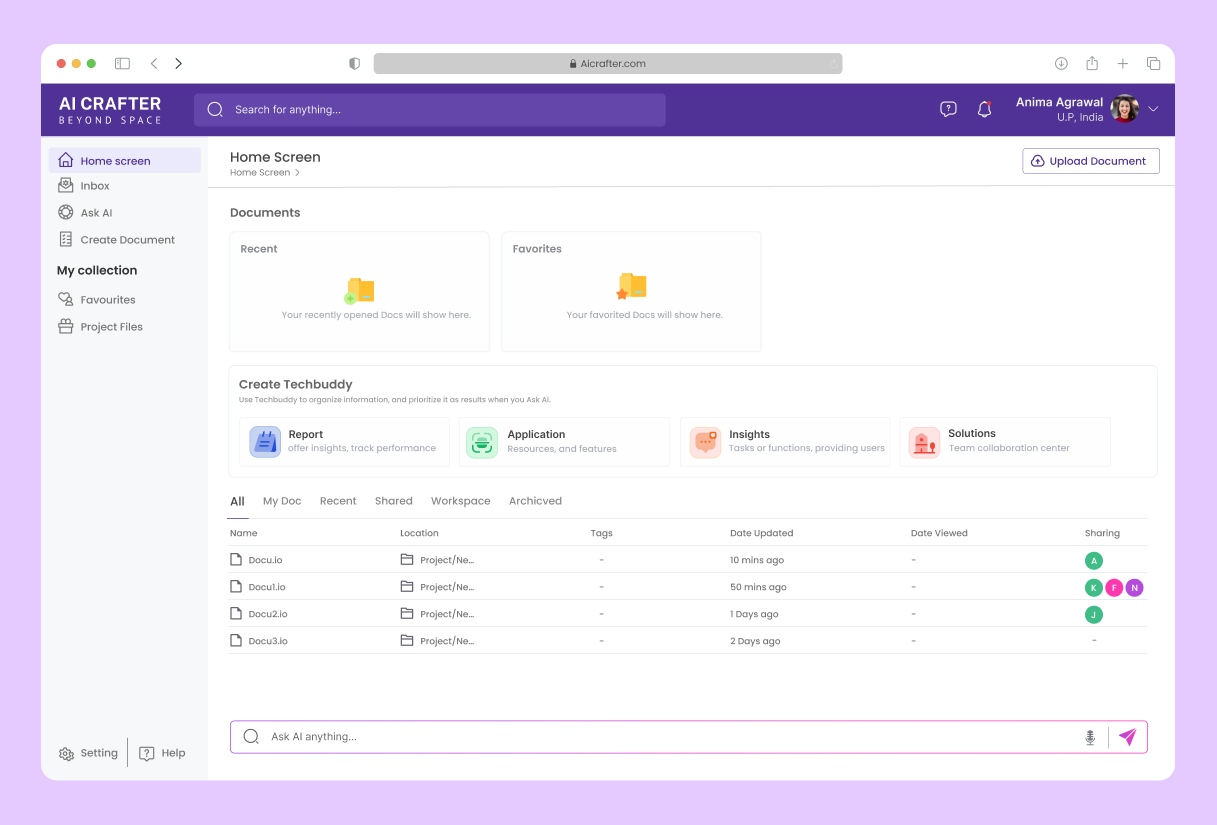The height and width of the screenshot is (825, 1217).
Task: Switch to the Shared tab
Action: click(393, 500)
